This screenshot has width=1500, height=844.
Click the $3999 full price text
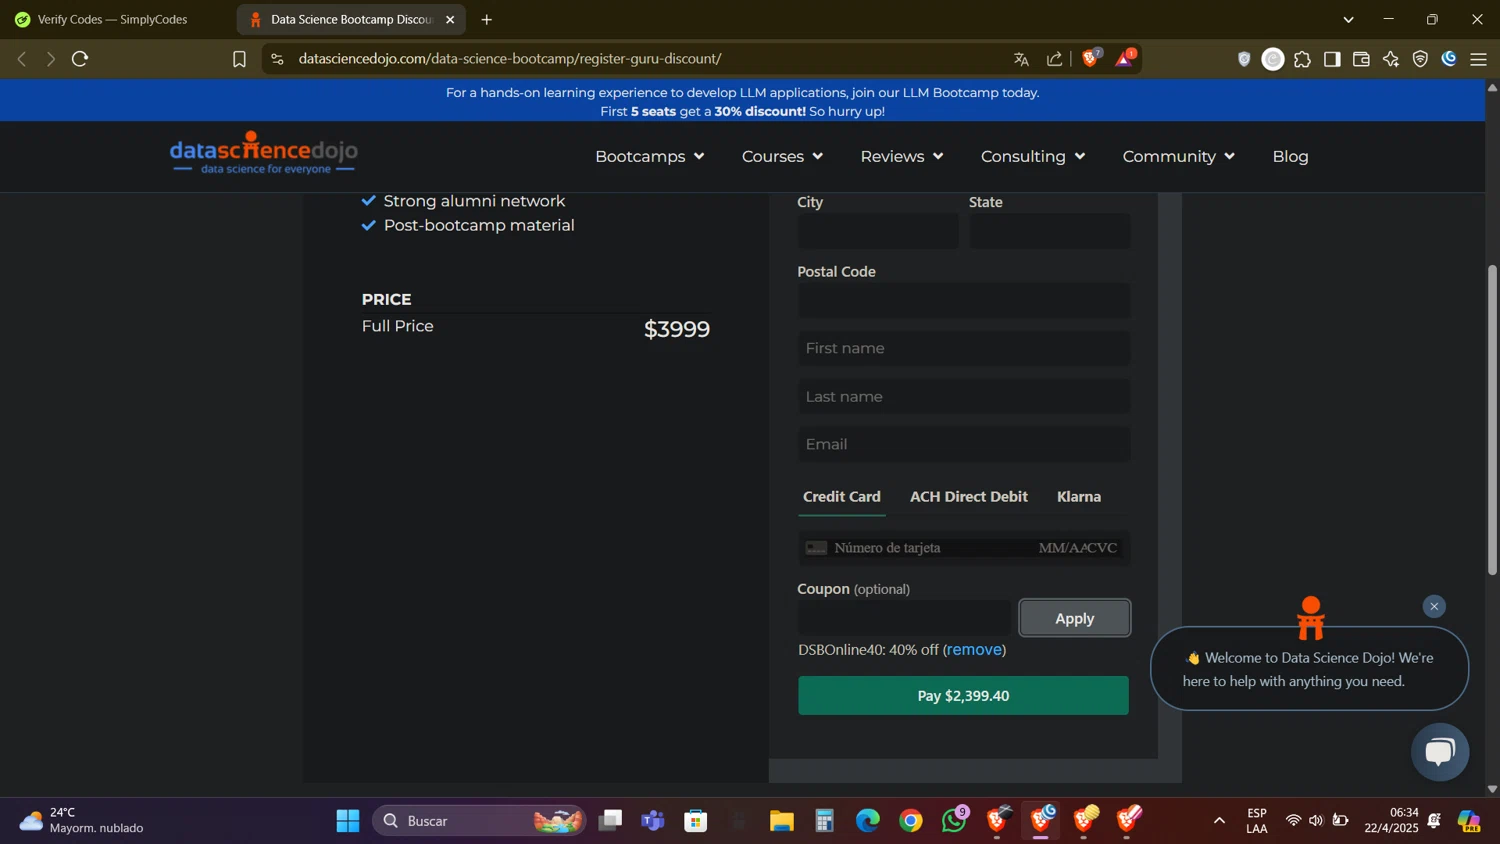(x=677, y=329)
